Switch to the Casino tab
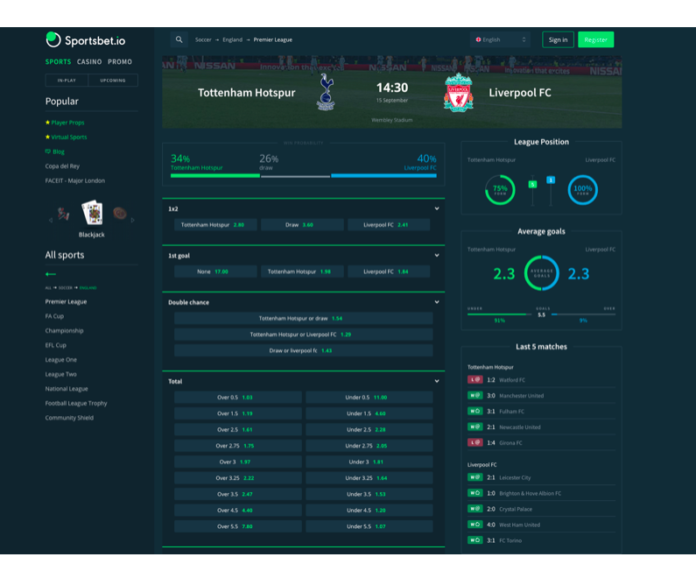The height and width of the screenshot is (585, 696). pos(89,62)
